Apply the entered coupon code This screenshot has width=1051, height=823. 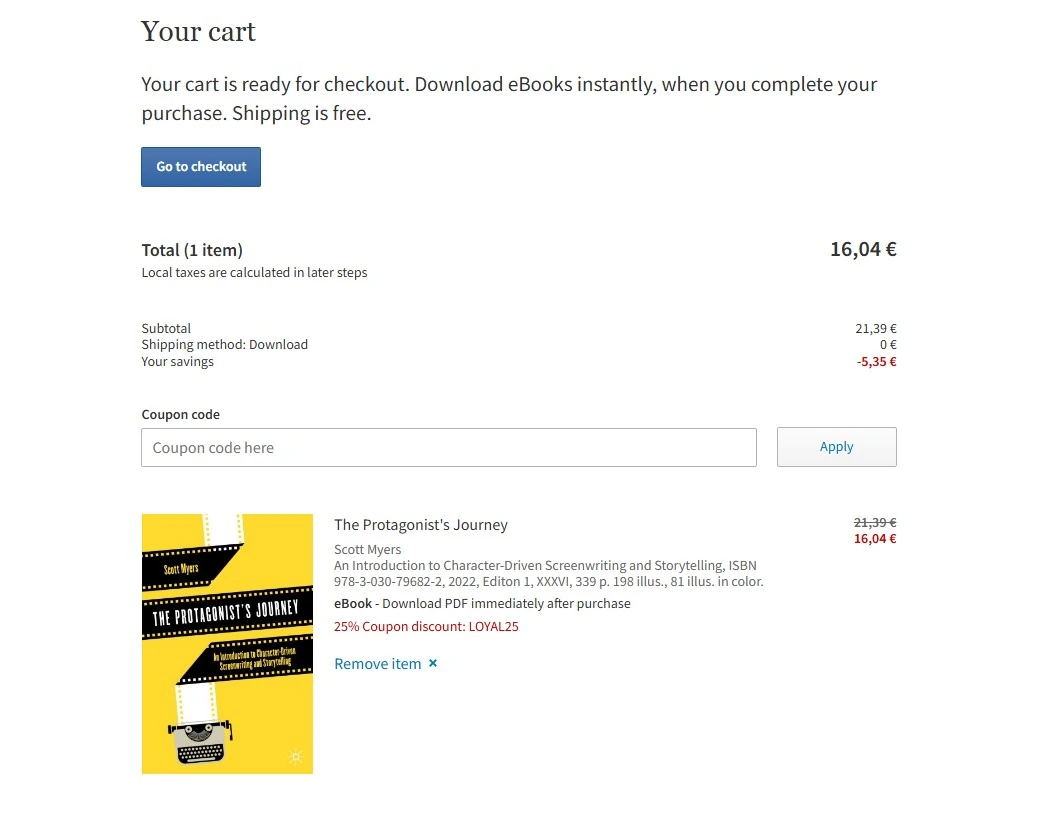(x=836, y=447)
